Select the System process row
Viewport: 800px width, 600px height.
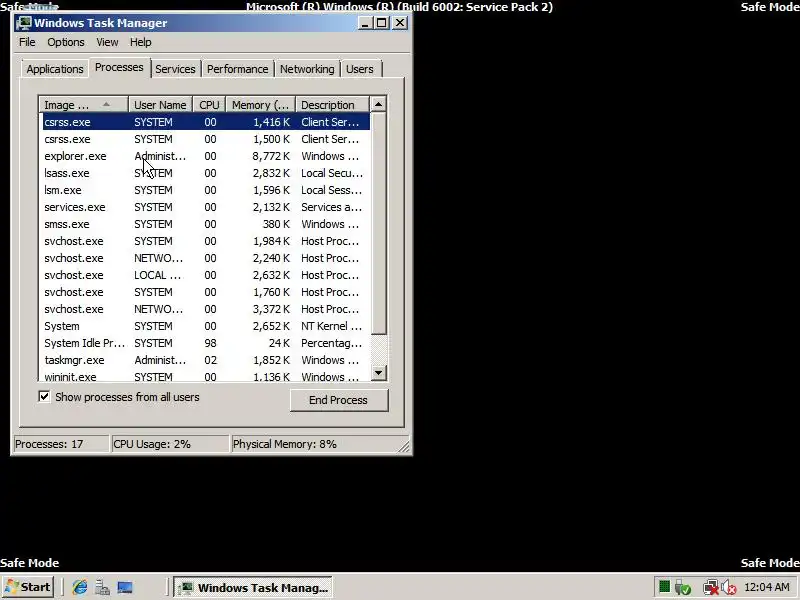coord(206,326)
